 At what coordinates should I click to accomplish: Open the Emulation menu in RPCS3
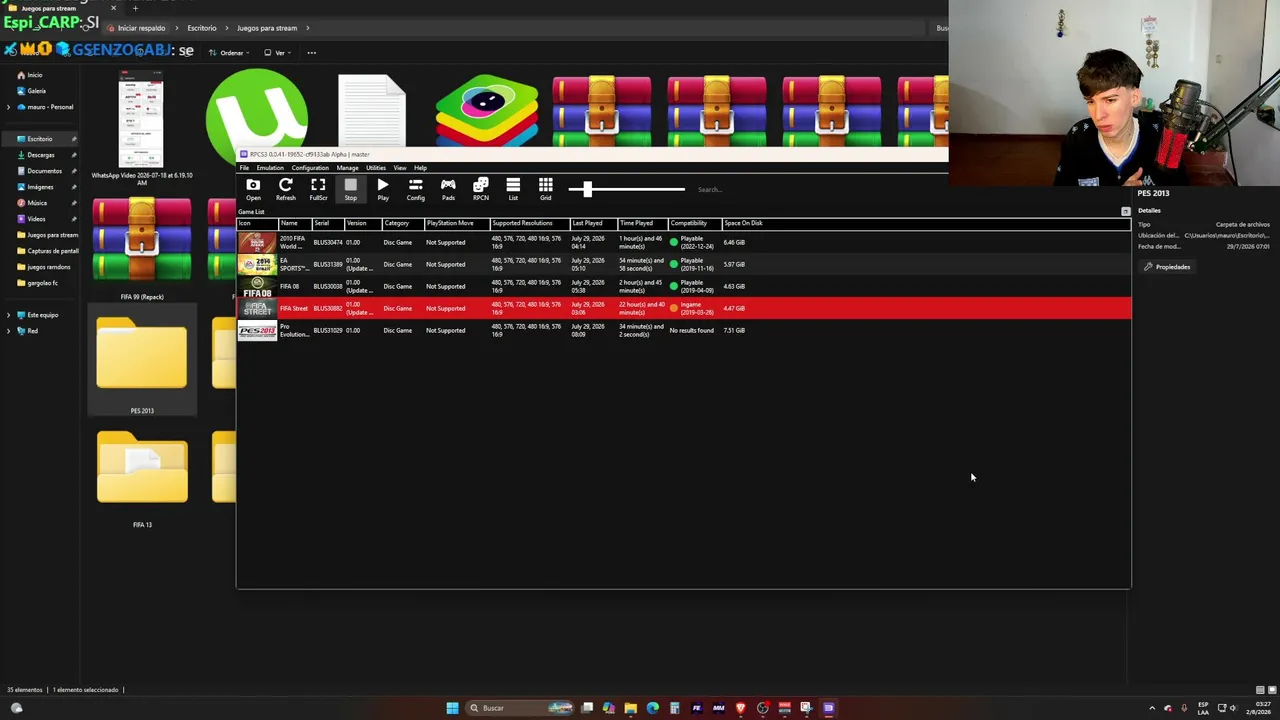pos(270,168)
